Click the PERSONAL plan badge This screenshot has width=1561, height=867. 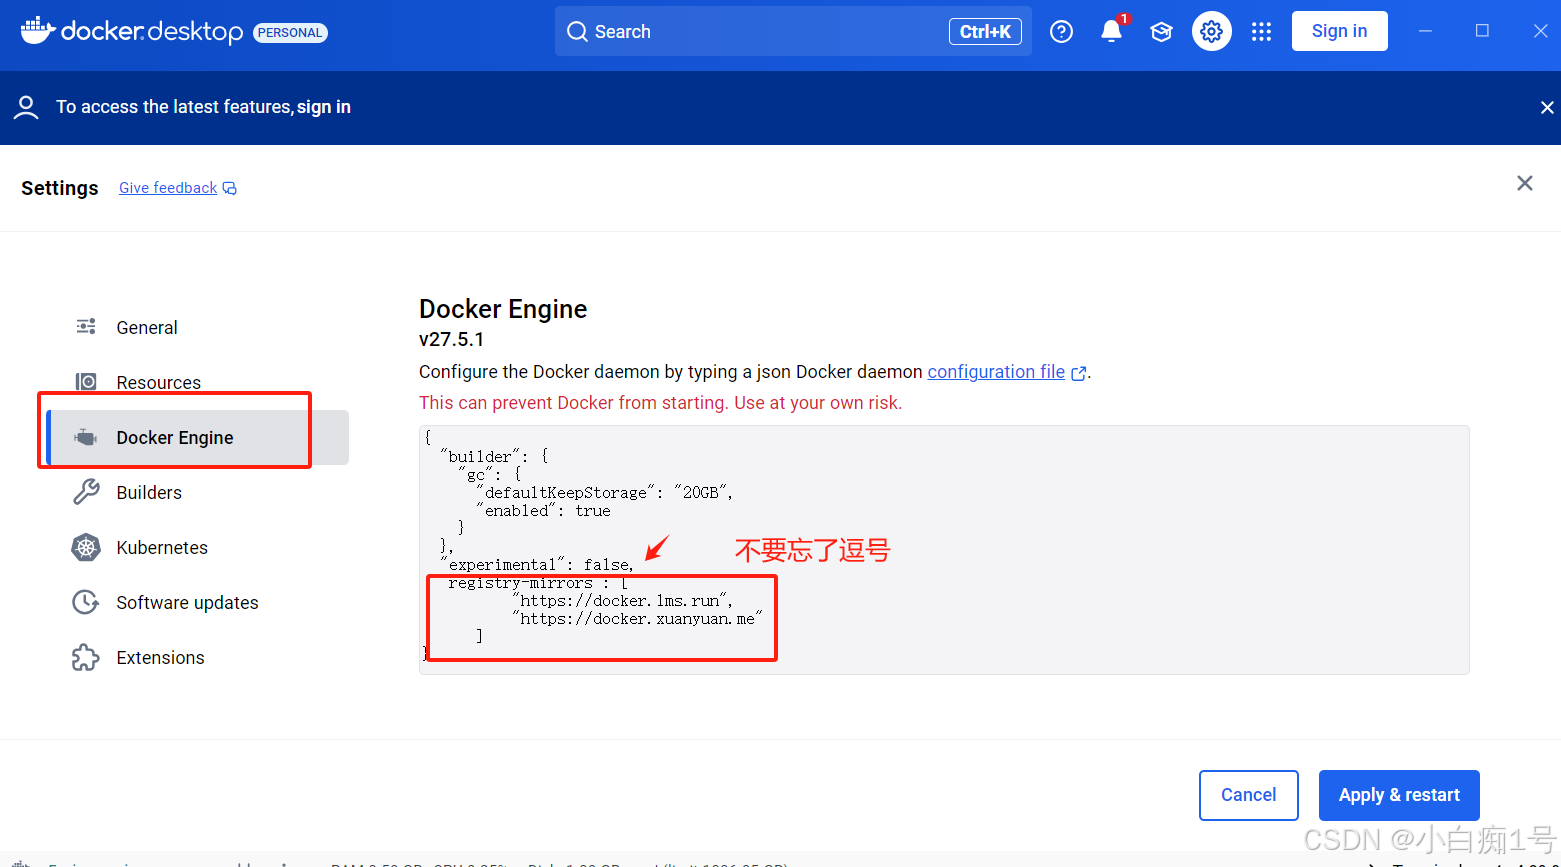tap(290, 33)
